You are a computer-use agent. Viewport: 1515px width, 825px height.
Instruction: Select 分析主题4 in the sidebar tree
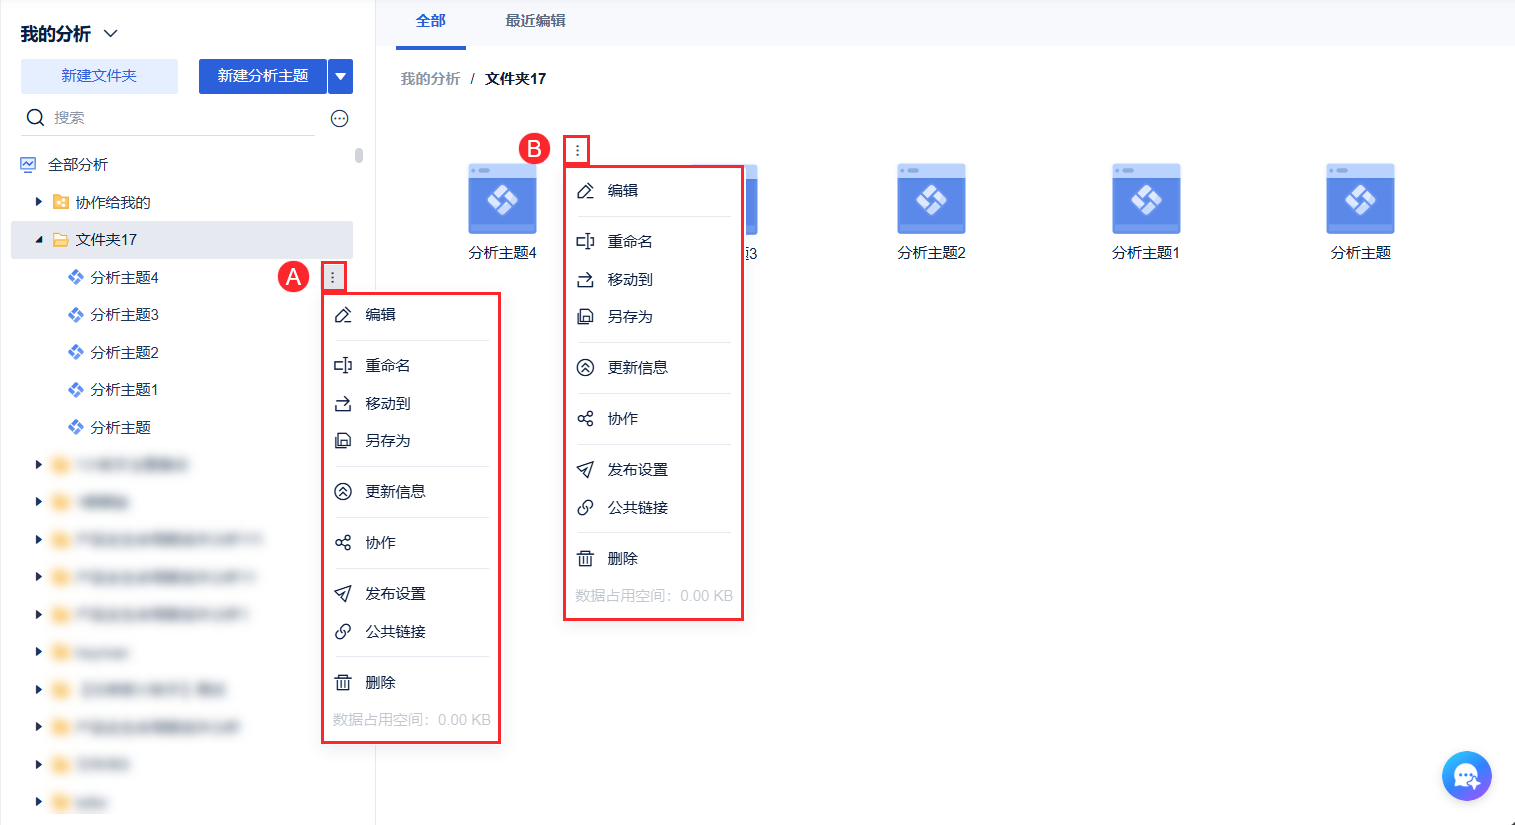pyautogui.click(x=124, y=277)
